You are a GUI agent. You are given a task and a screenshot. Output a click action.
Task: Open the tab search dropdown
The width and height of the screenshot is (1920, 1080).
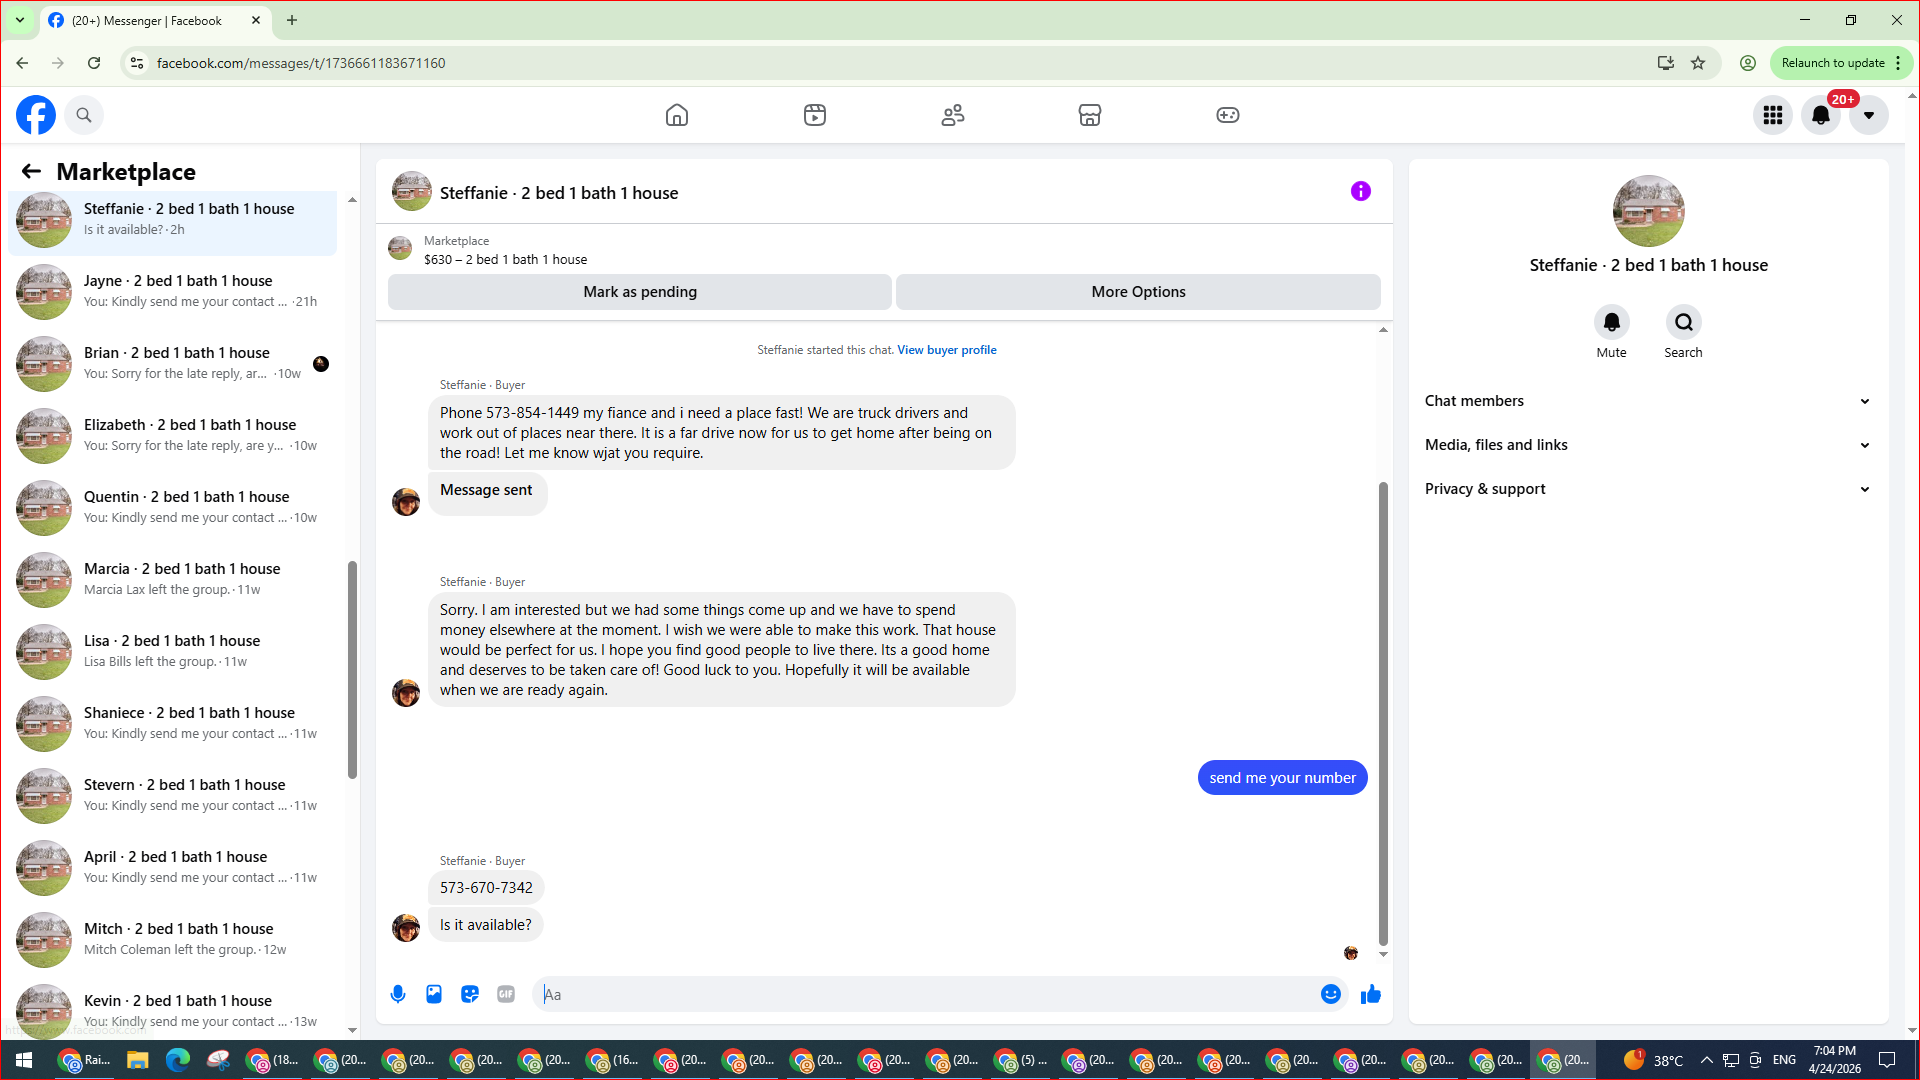coord(20,20)
